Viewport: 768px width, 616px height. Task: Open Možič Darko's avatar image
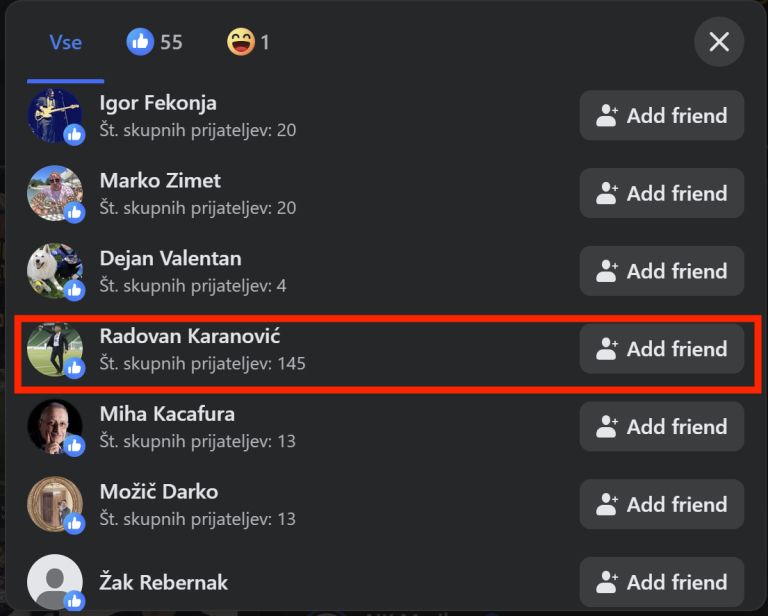coord(55,504)
